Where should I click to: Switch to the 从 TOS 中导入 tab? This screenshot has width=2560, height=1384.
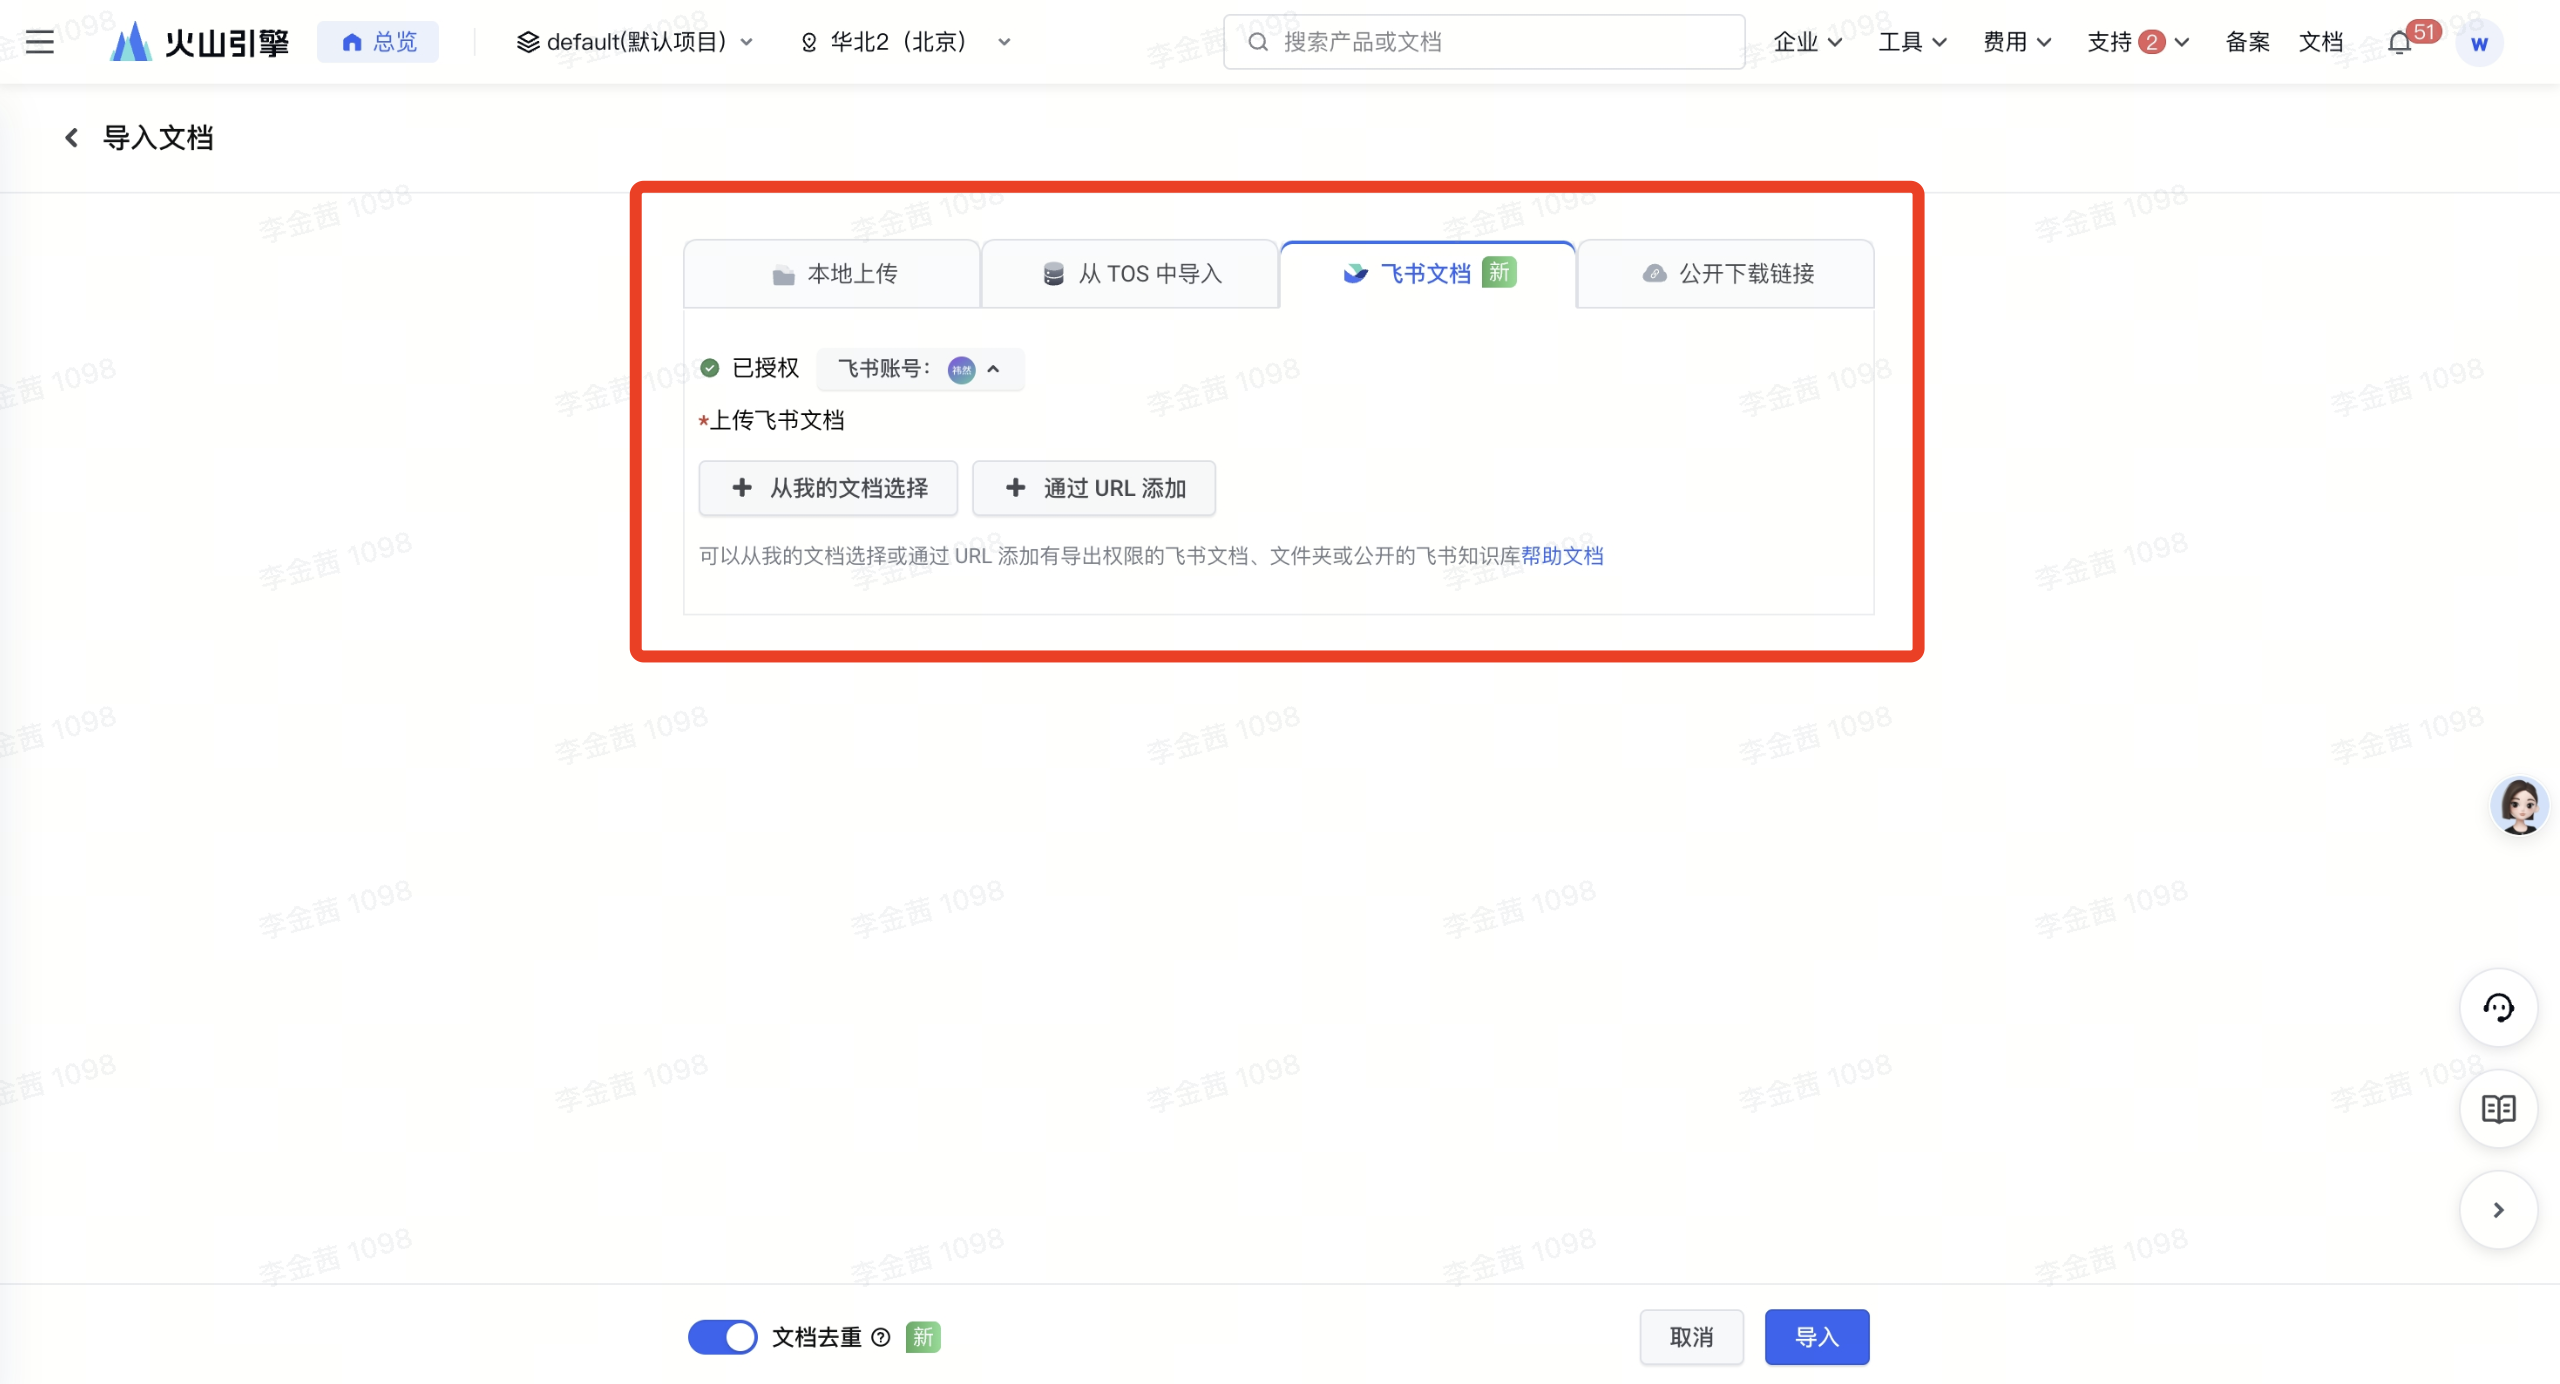coord(1130,273)
